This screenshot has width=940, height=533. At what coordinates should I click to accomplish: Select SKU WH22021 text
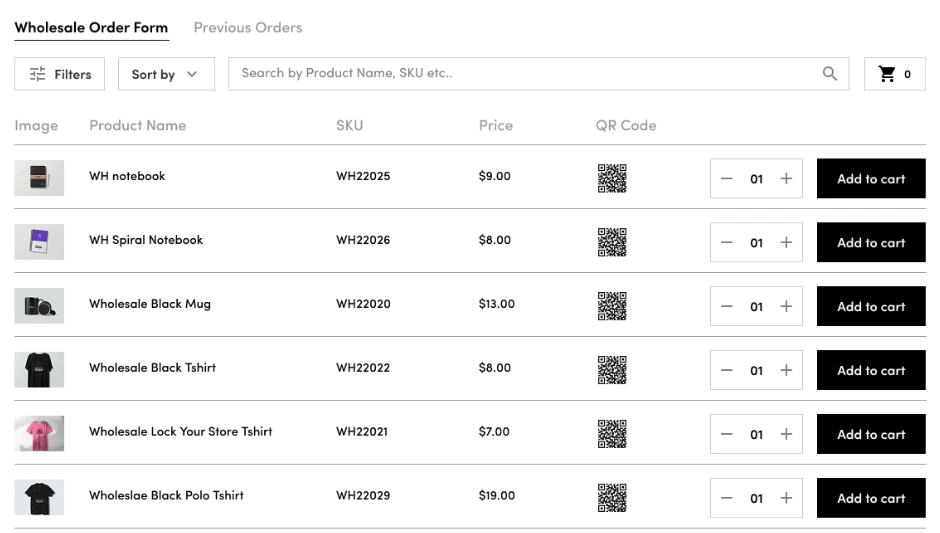coord(361,432)
